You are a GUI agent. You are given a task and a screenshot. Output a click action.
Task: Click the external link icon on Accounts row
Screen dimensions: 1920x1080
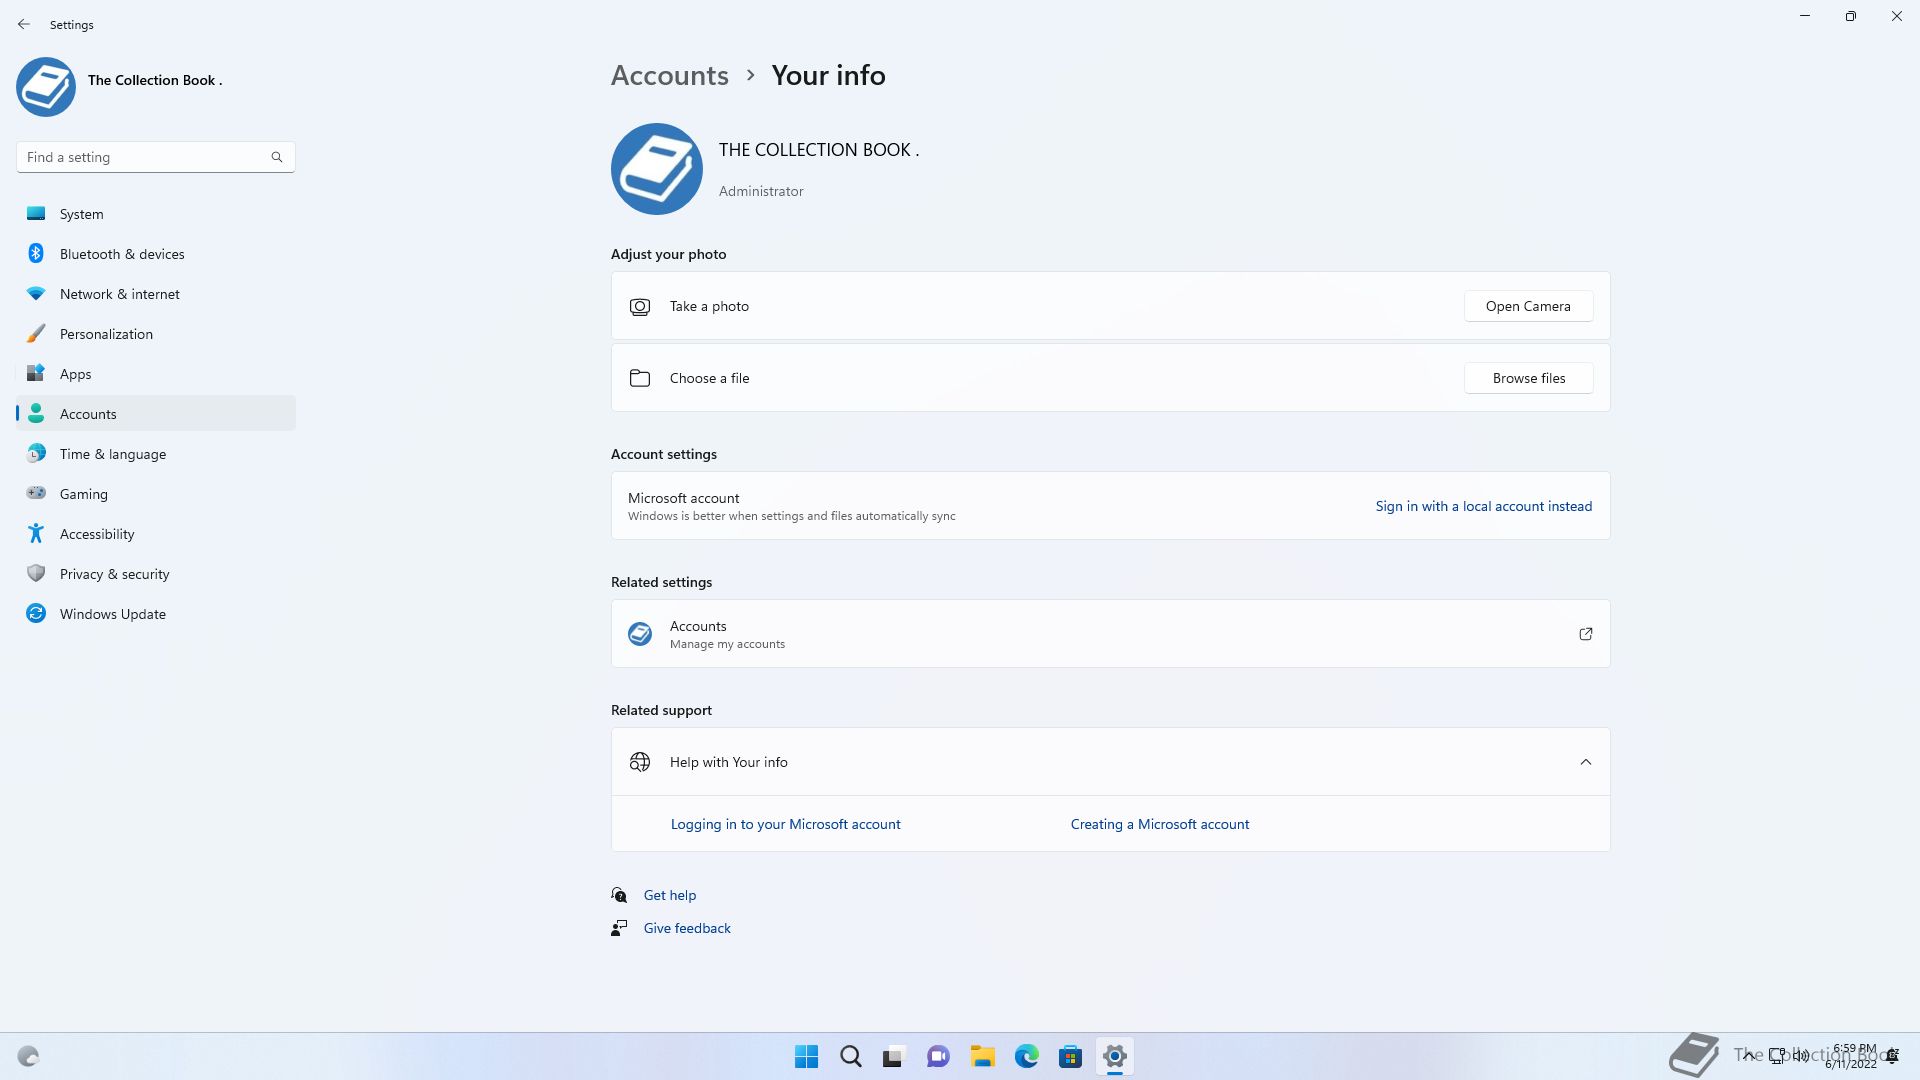1585,634
